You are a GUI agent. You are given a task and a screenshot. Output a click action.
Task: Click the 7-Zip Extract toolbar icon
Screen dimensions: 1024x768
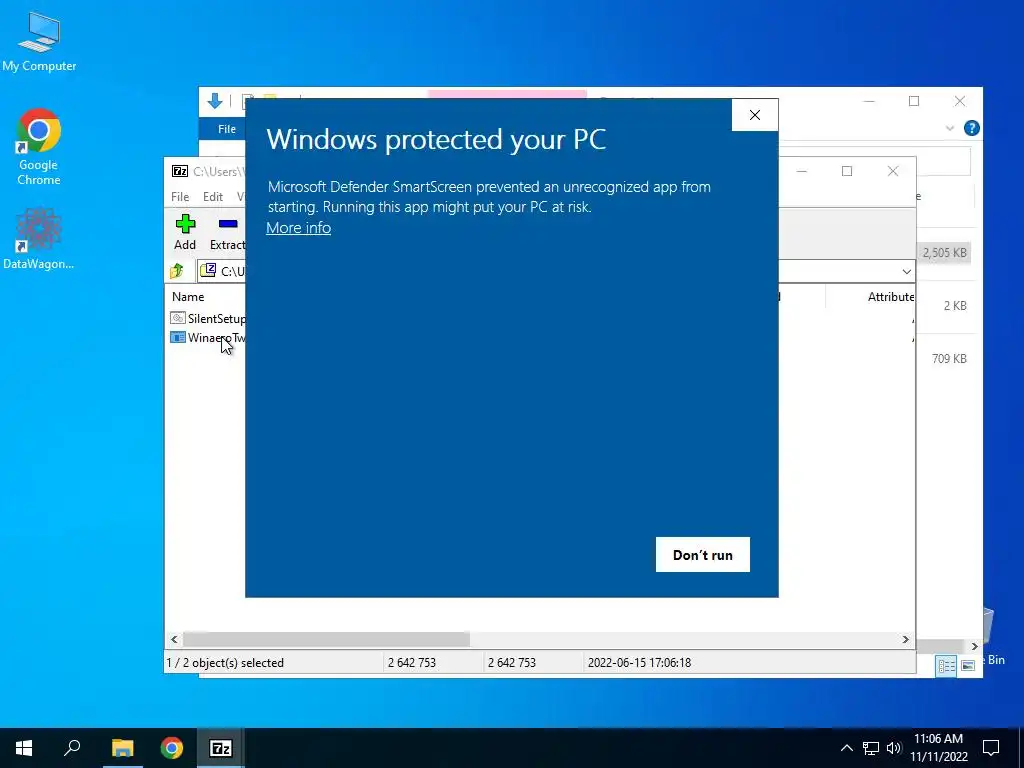click(228, 224)
